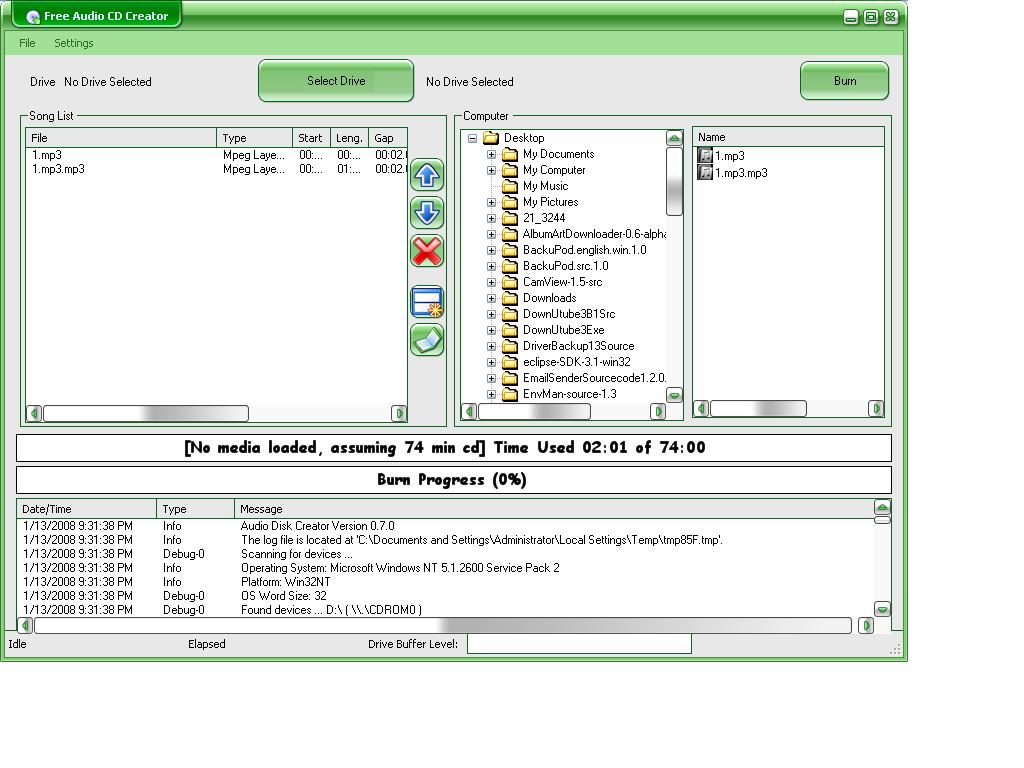Expand the BackuPod.english.win.1.0 folder

click(491, 250)
